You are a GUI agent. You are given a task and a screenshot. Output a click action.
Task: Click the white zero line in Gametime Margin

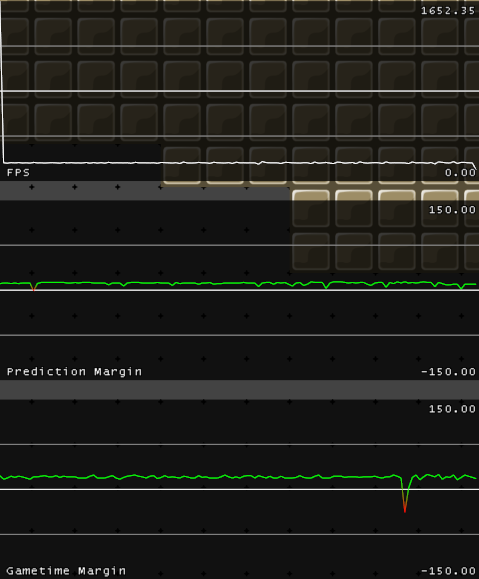pyautogui.click(x=239, y=489)
